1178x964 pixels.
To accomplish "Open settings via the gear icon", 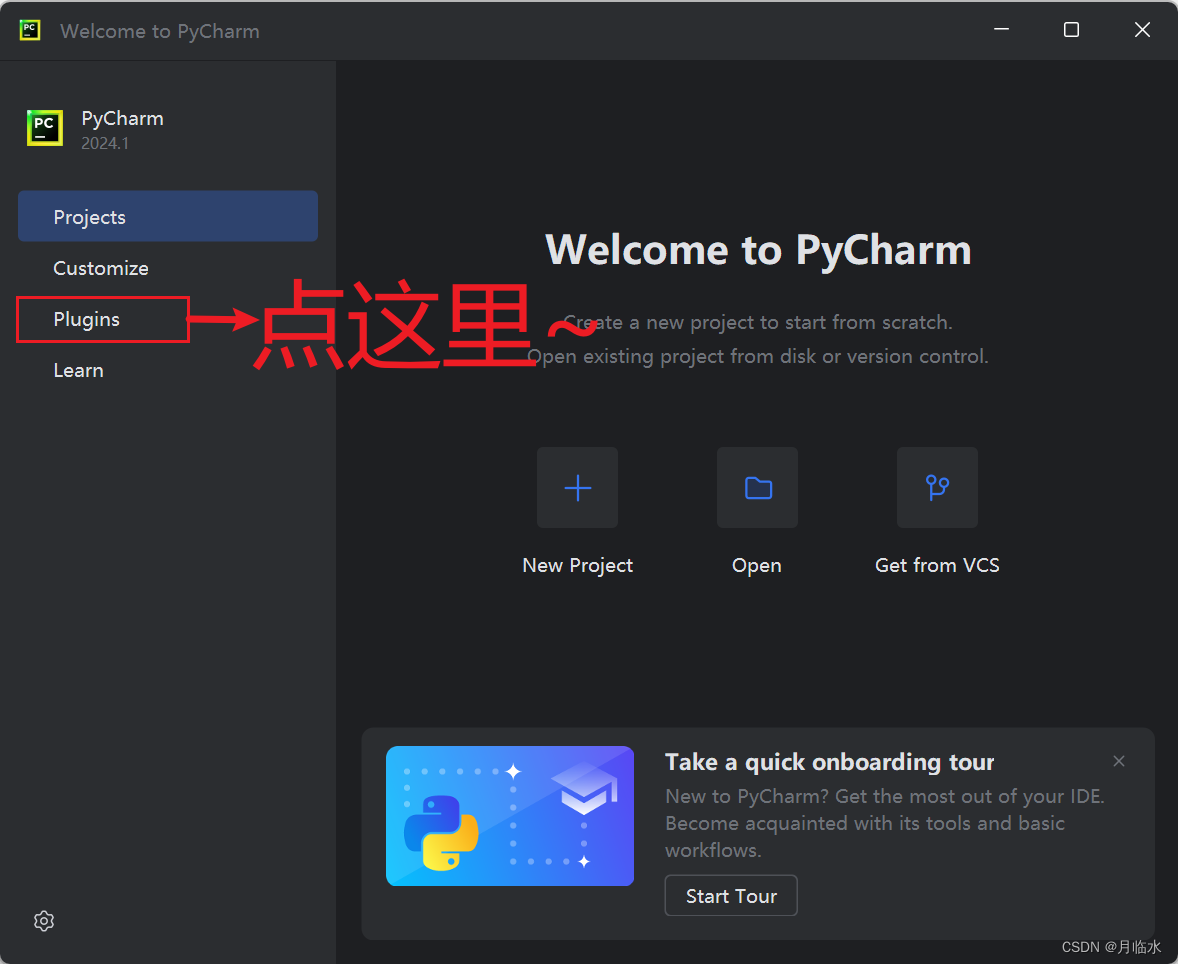I will pos(44,921).
